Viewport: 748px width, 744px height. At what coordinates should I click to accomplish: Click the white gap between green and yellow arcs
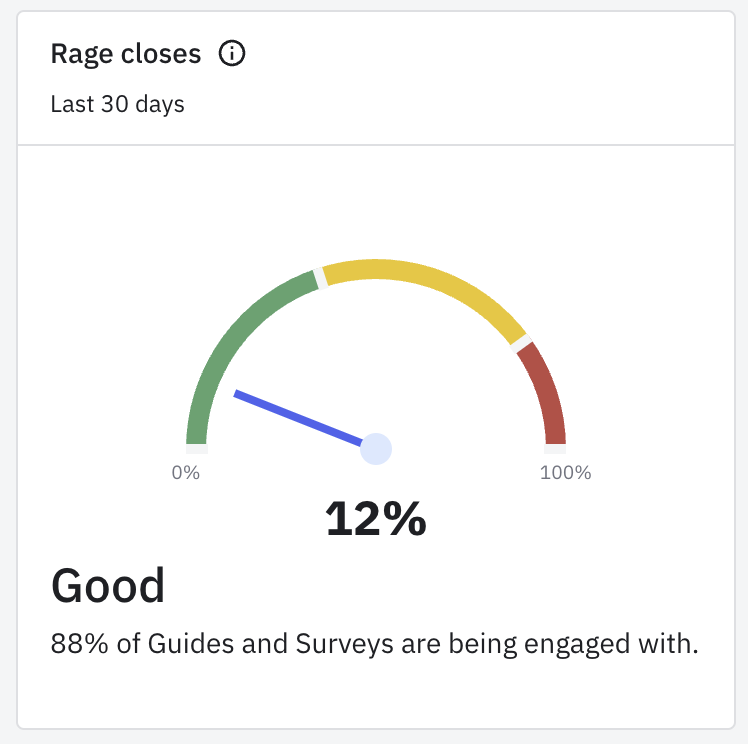coord(319,275)
